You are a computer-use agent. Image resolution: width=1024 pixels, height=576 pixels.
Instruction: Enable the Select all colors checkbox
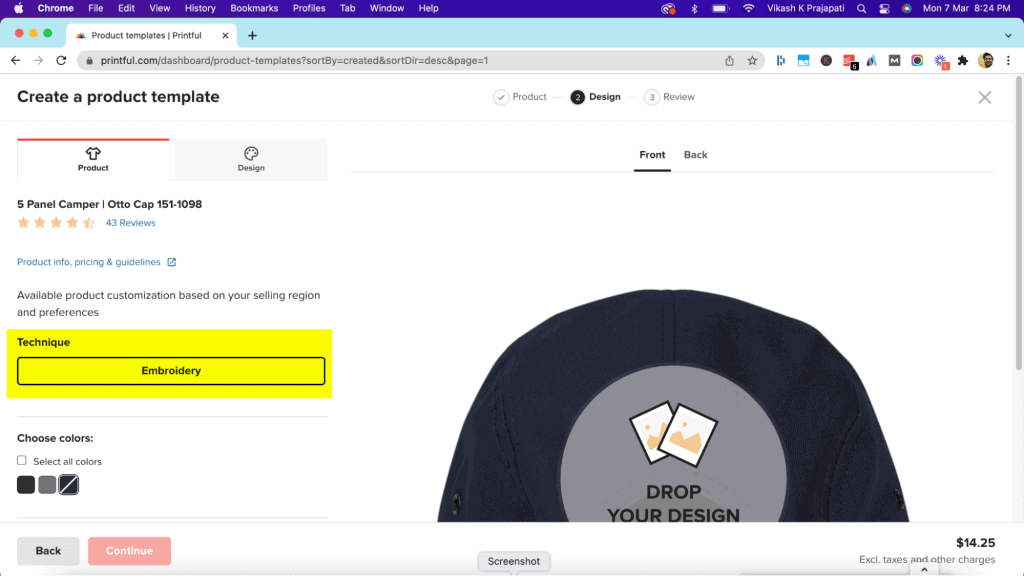[21, 460]
